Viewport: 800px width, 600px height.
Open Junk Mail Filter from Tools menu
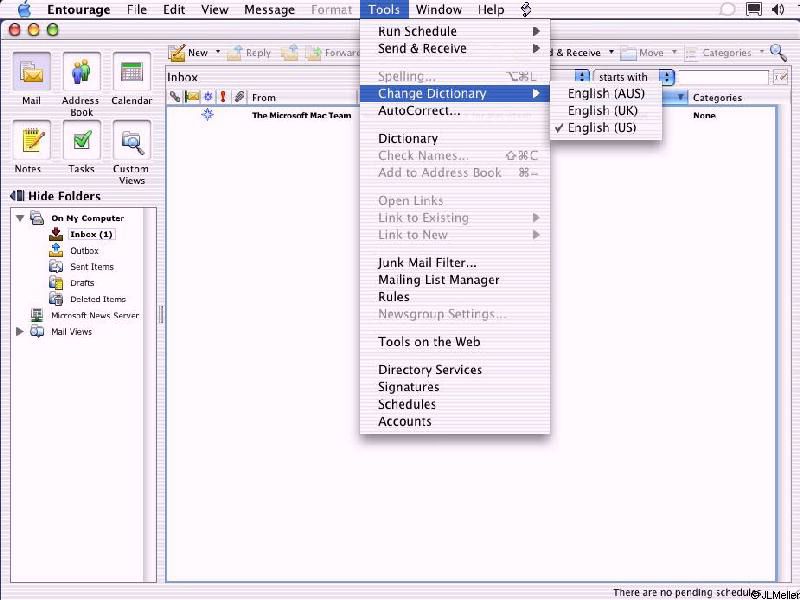point(455,263)
